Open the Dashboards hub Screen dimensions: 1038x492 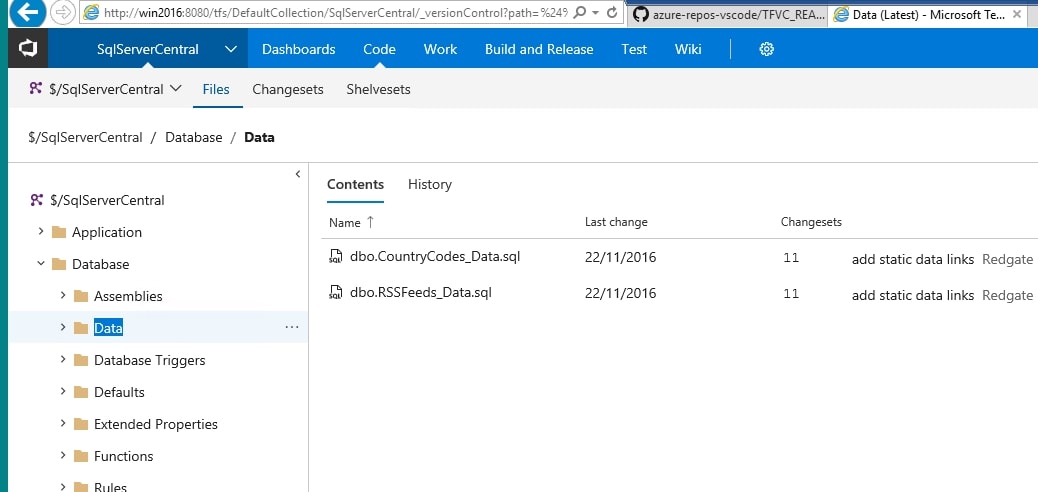299,49
